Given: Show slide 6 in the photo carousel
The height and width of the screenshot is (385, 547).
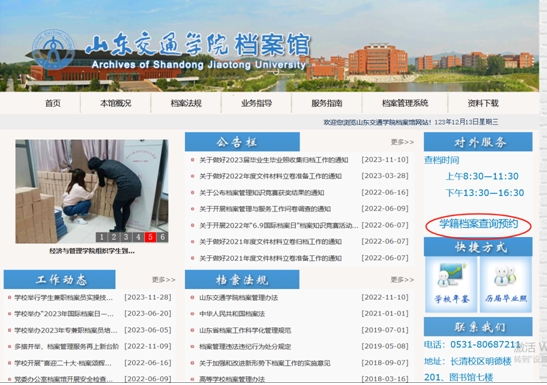Looking at the screenshot, I should pyautogui.click(x=163, y=237).
